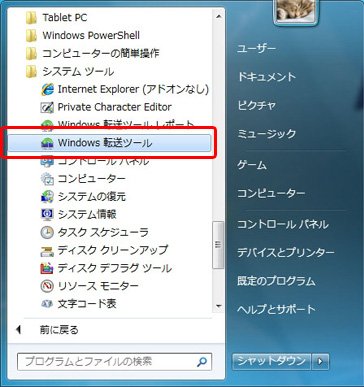Select the Tablet PC label
The width and height of the screenshot is (364, 387).
pyautogui.click(x=65, y=18)
